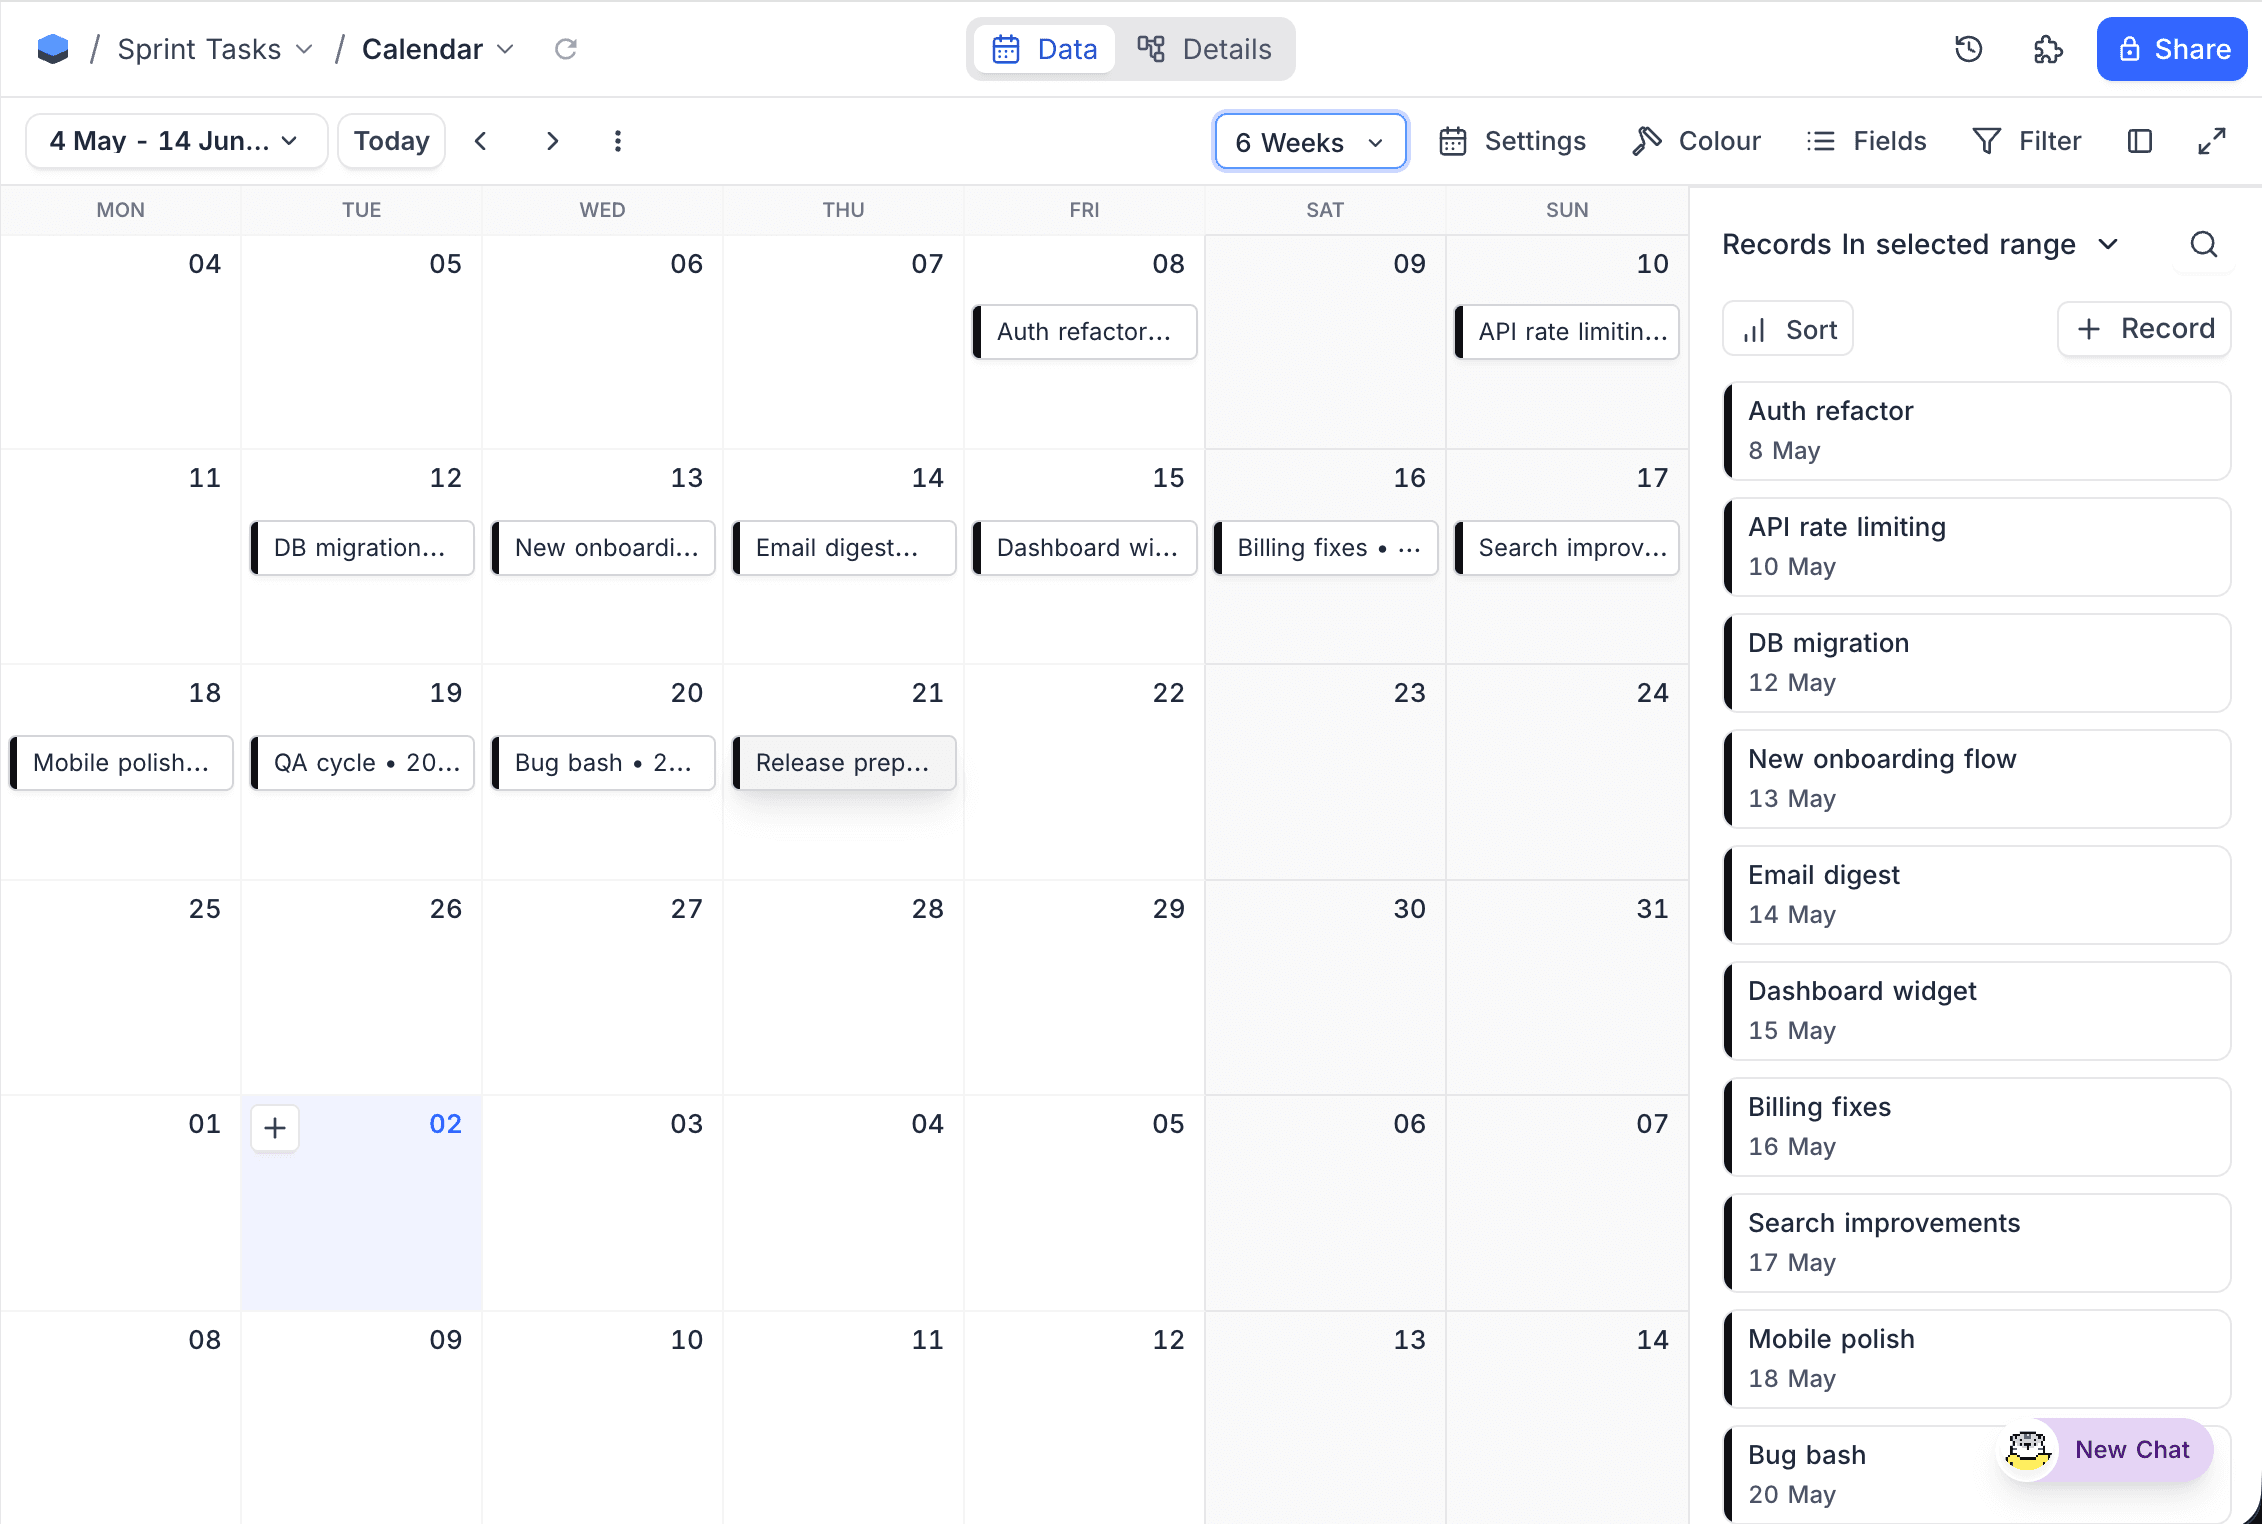The width and height of the screenshot is (2262, 1524).
Task: Open New onboarding event on 13
Action: (603, 548)
